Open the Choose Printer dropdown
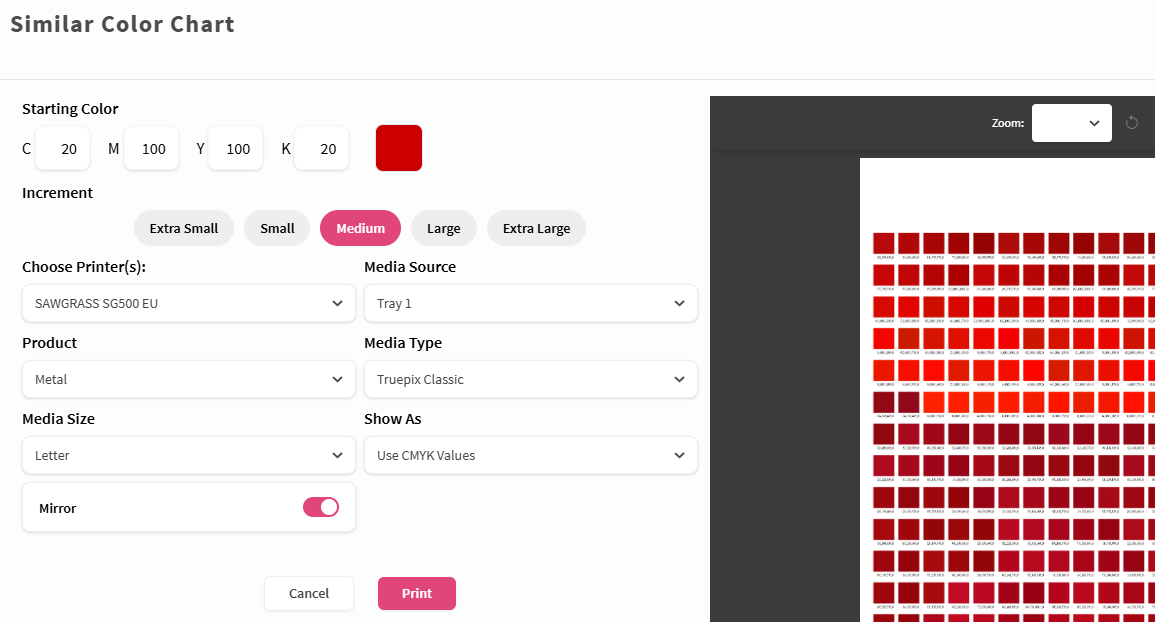1155x622 pixels. pyautogui.click(x=189, y=304)
